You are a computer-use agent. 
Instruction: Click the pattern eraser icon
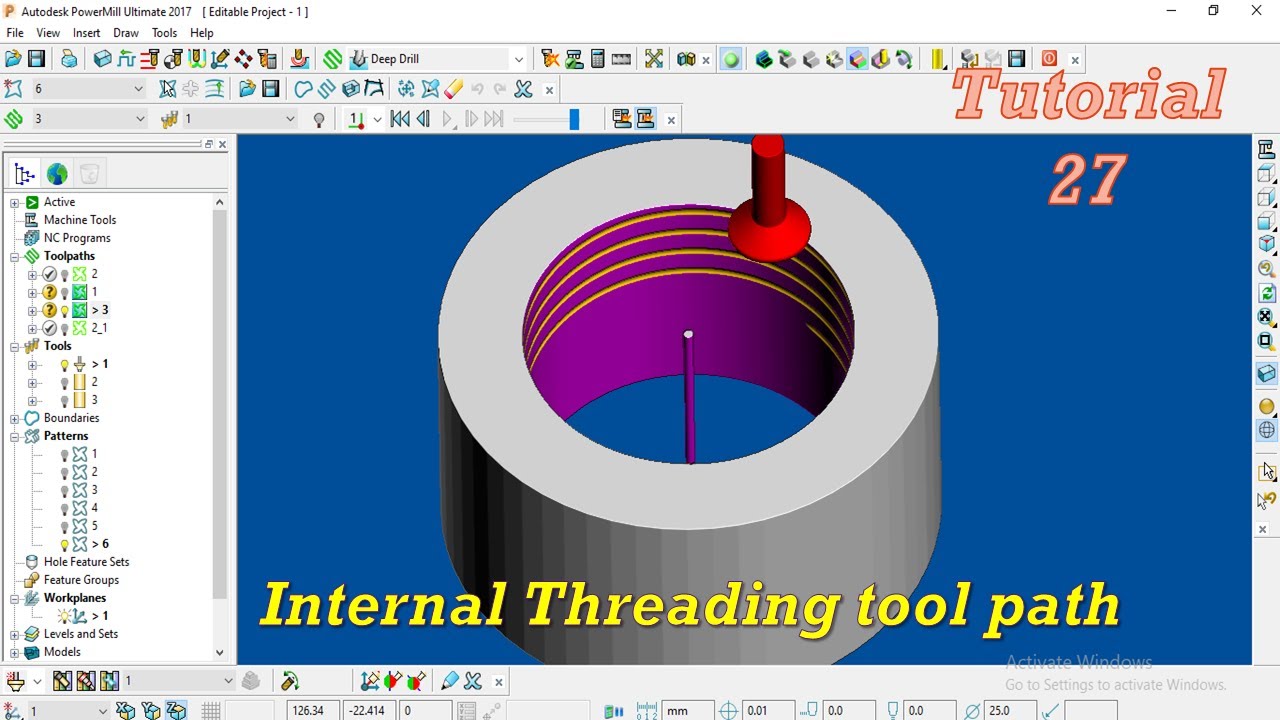453,89
